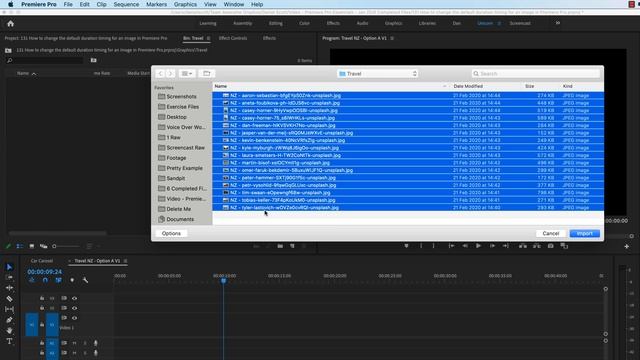Click New Bin icon in project panel
The width and height of the screenshot is (640, 360).
click(x=280, y=246)
